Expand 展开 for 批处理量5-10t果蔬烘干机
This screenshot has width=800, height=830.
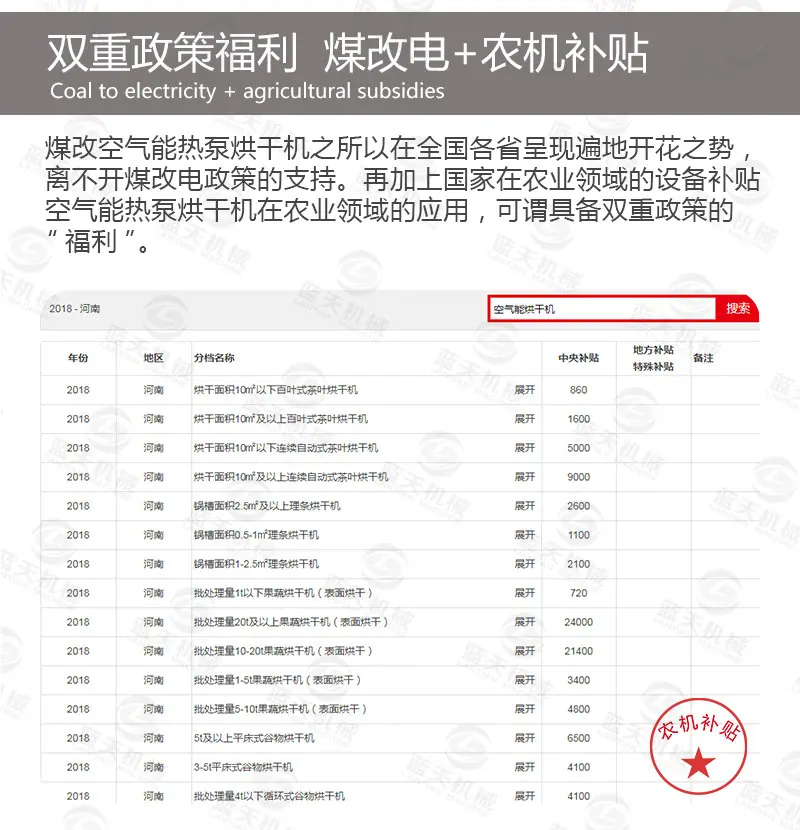pos(525,709)
